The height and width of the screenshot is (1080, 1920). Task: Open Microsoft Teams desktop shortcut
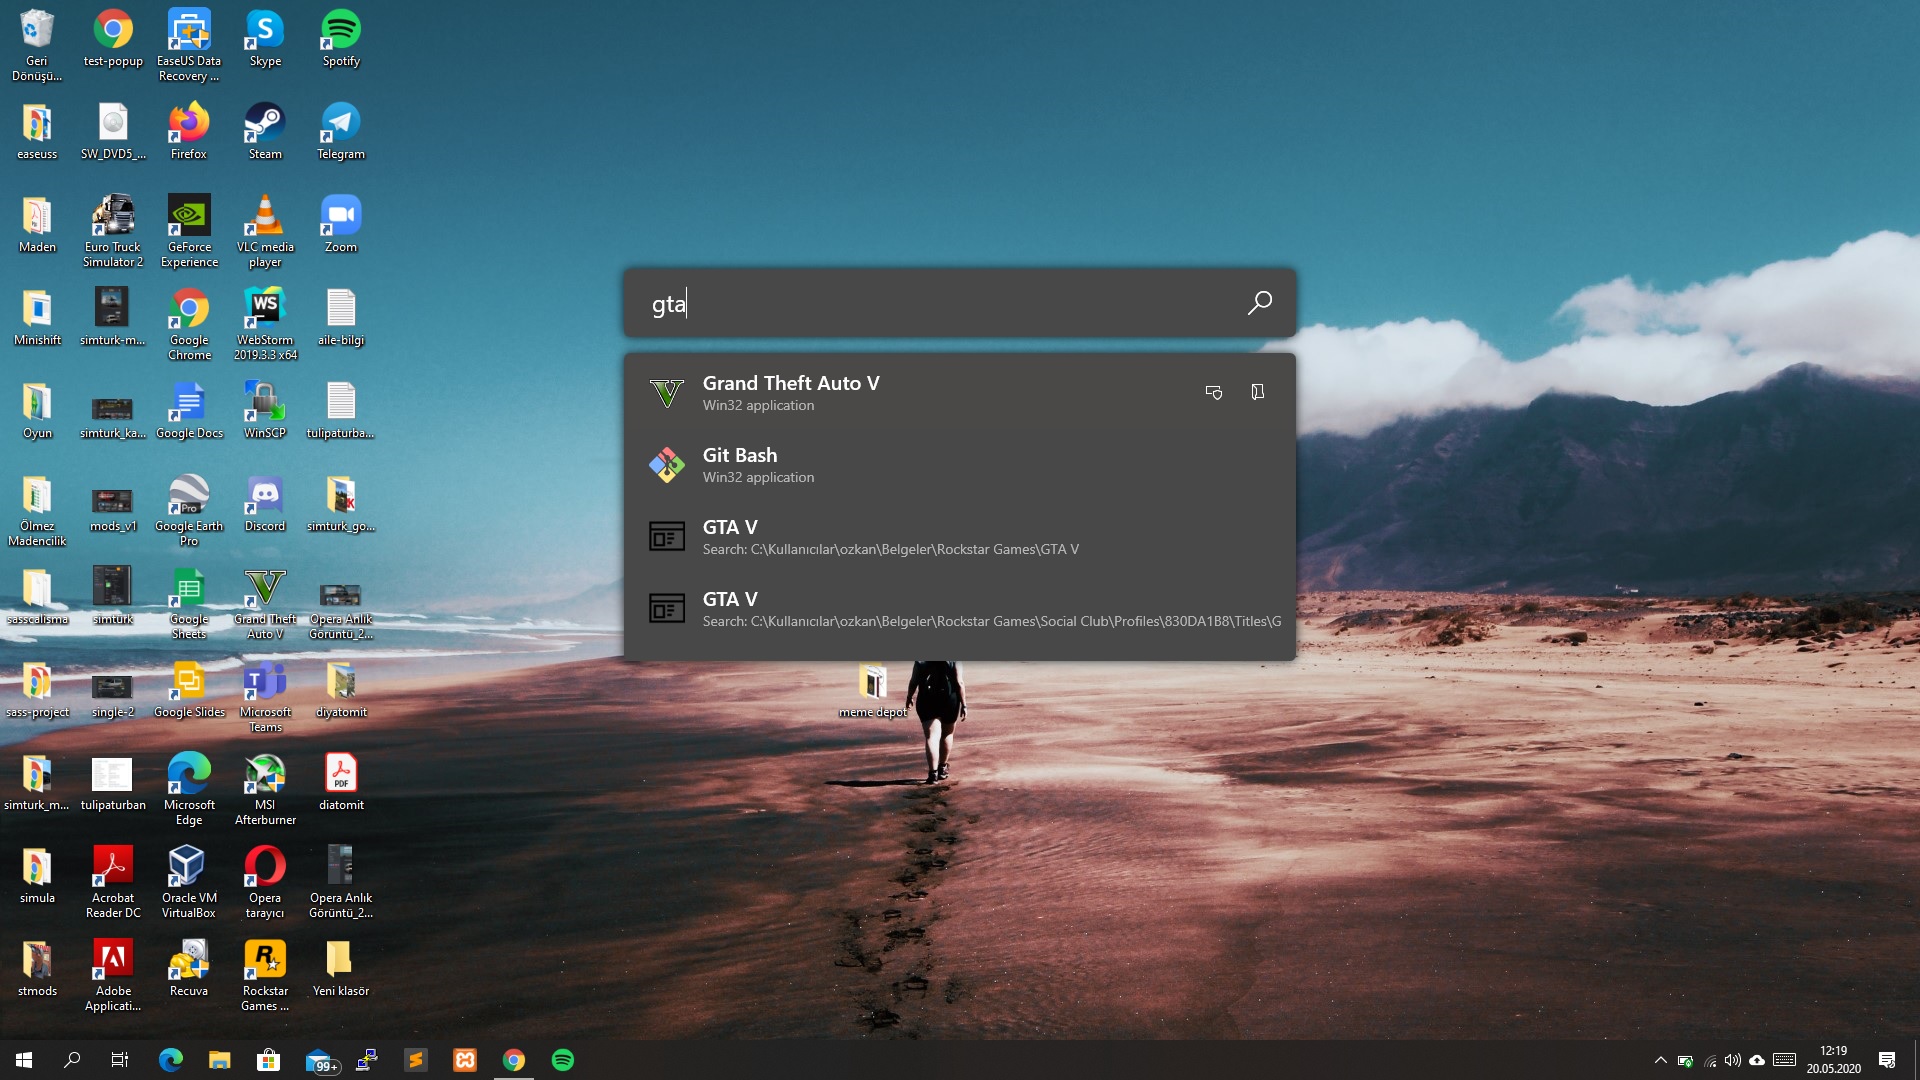pos(265,697)
